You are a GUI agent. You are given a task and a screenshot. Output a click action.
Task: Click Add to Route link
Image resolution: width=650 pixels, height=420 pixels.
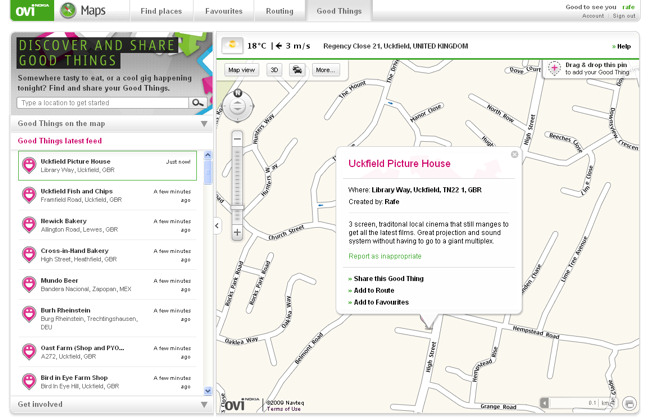(x=374, y=291)
